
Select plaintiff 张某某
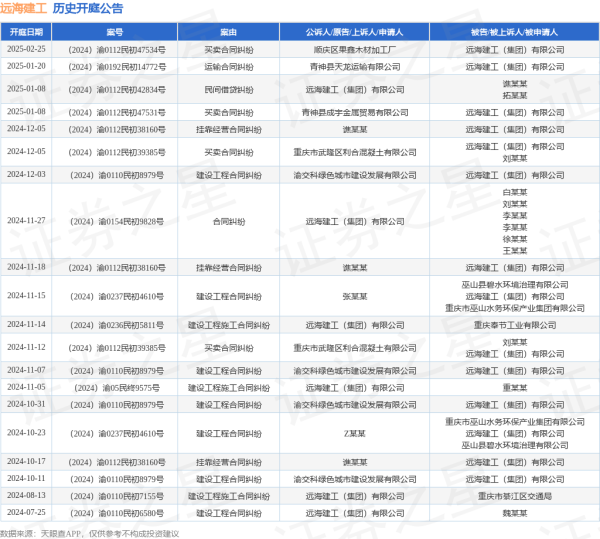click(x=354, y=296)
